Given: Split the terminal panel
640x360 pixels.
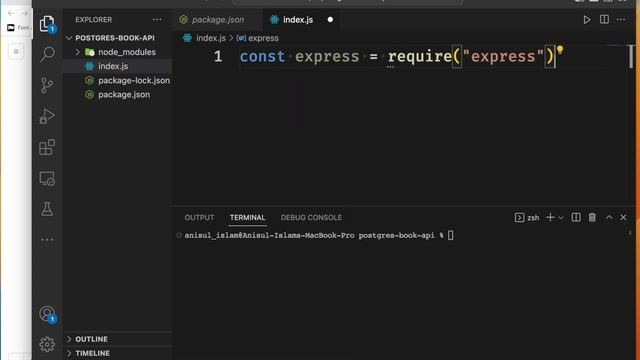Looking at the screenshot, I should [576, 218].
